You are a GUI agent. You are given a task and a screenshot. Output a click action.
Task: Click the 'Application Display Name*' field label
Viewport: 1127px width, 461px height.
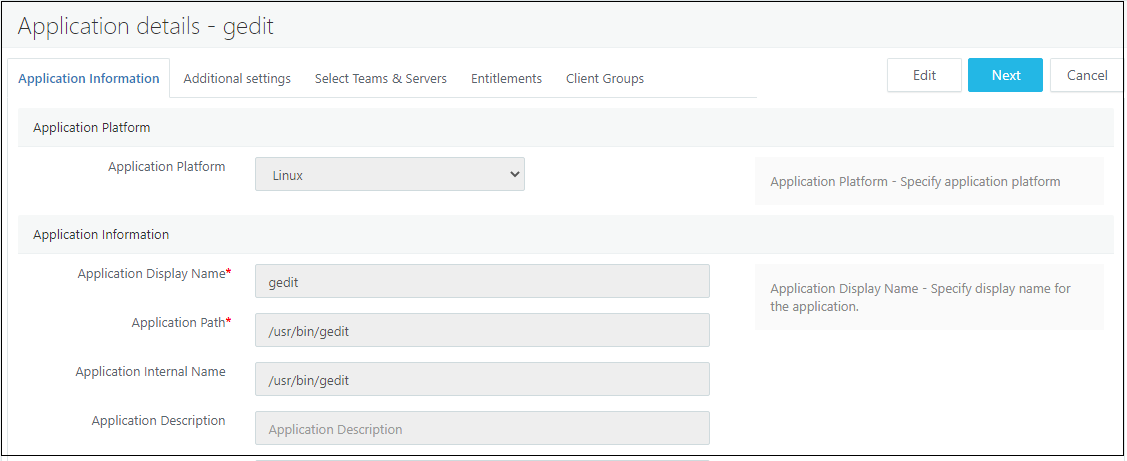click(155, 273)
